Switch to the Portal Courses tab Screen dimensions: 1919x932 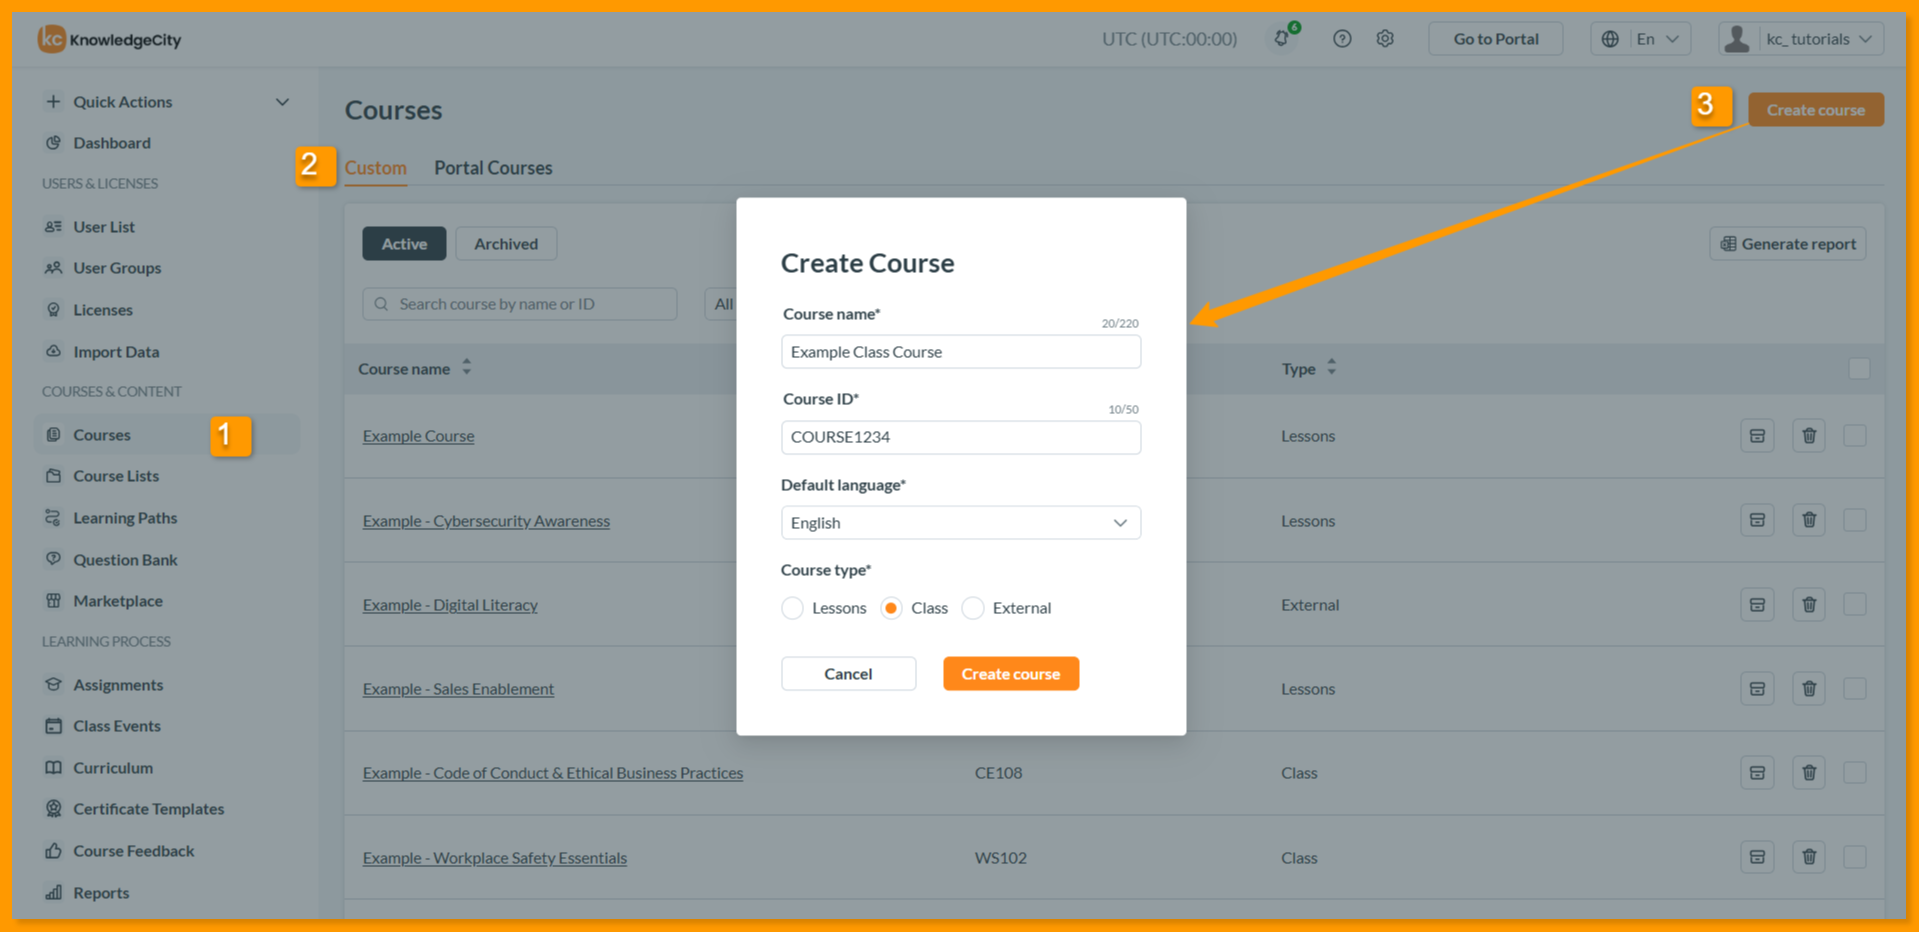(493, 168)
